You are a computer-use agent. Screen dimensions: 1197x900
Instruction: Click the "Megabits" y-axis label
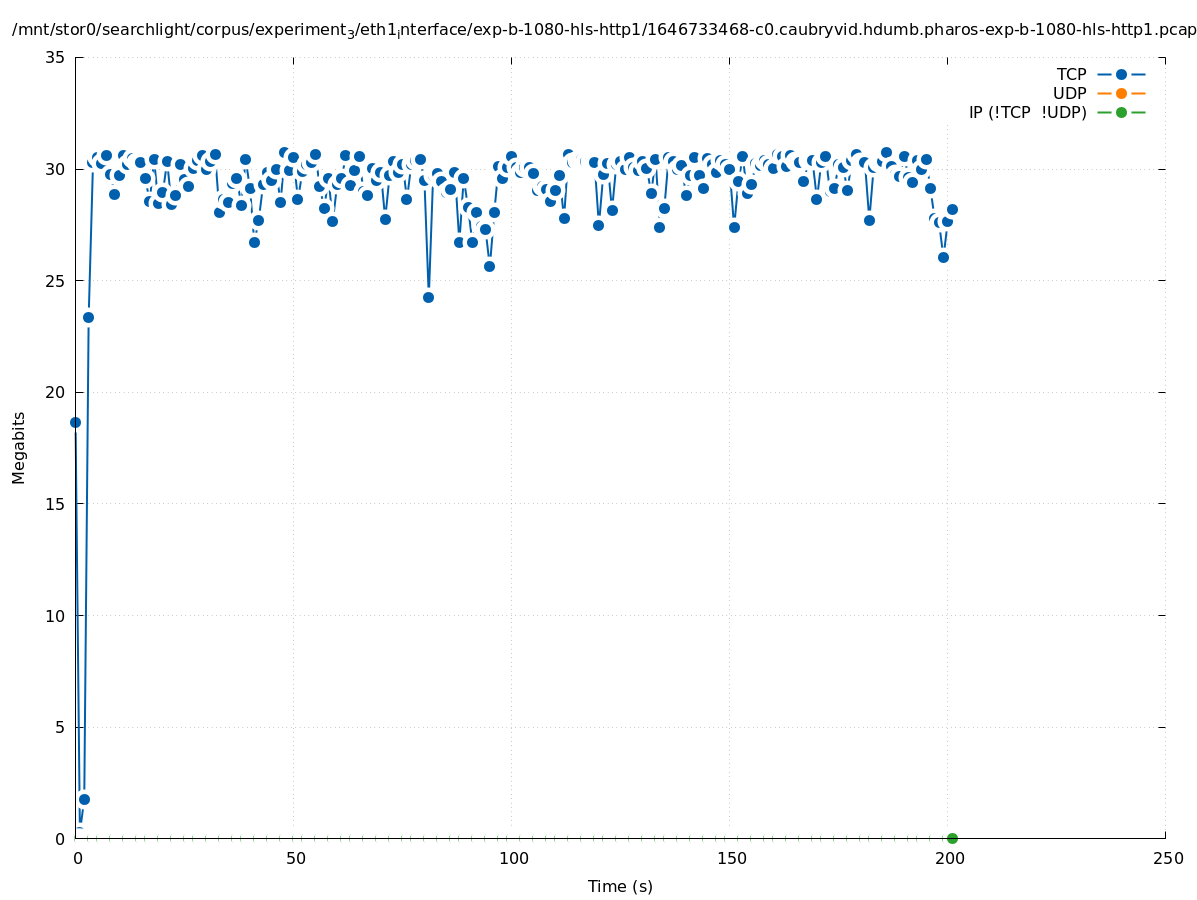19,447
